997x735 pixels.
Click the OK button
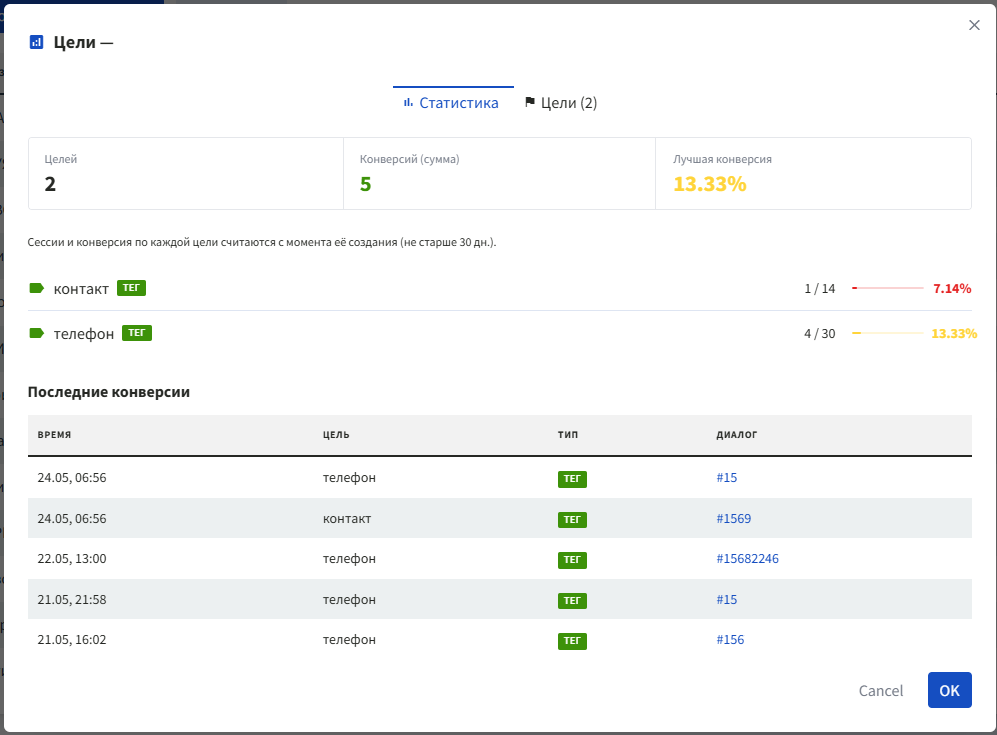click(x=949, y=690)
